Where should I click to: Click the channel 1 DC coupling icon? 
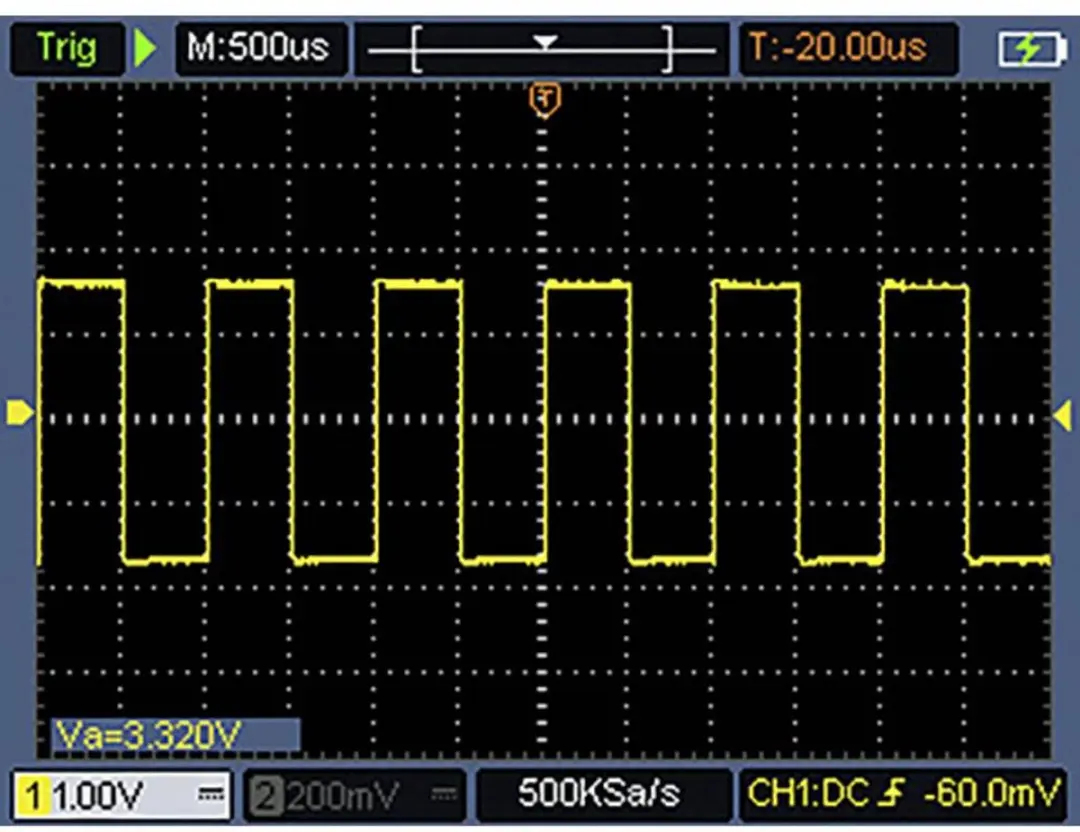[x=211, y=794]
